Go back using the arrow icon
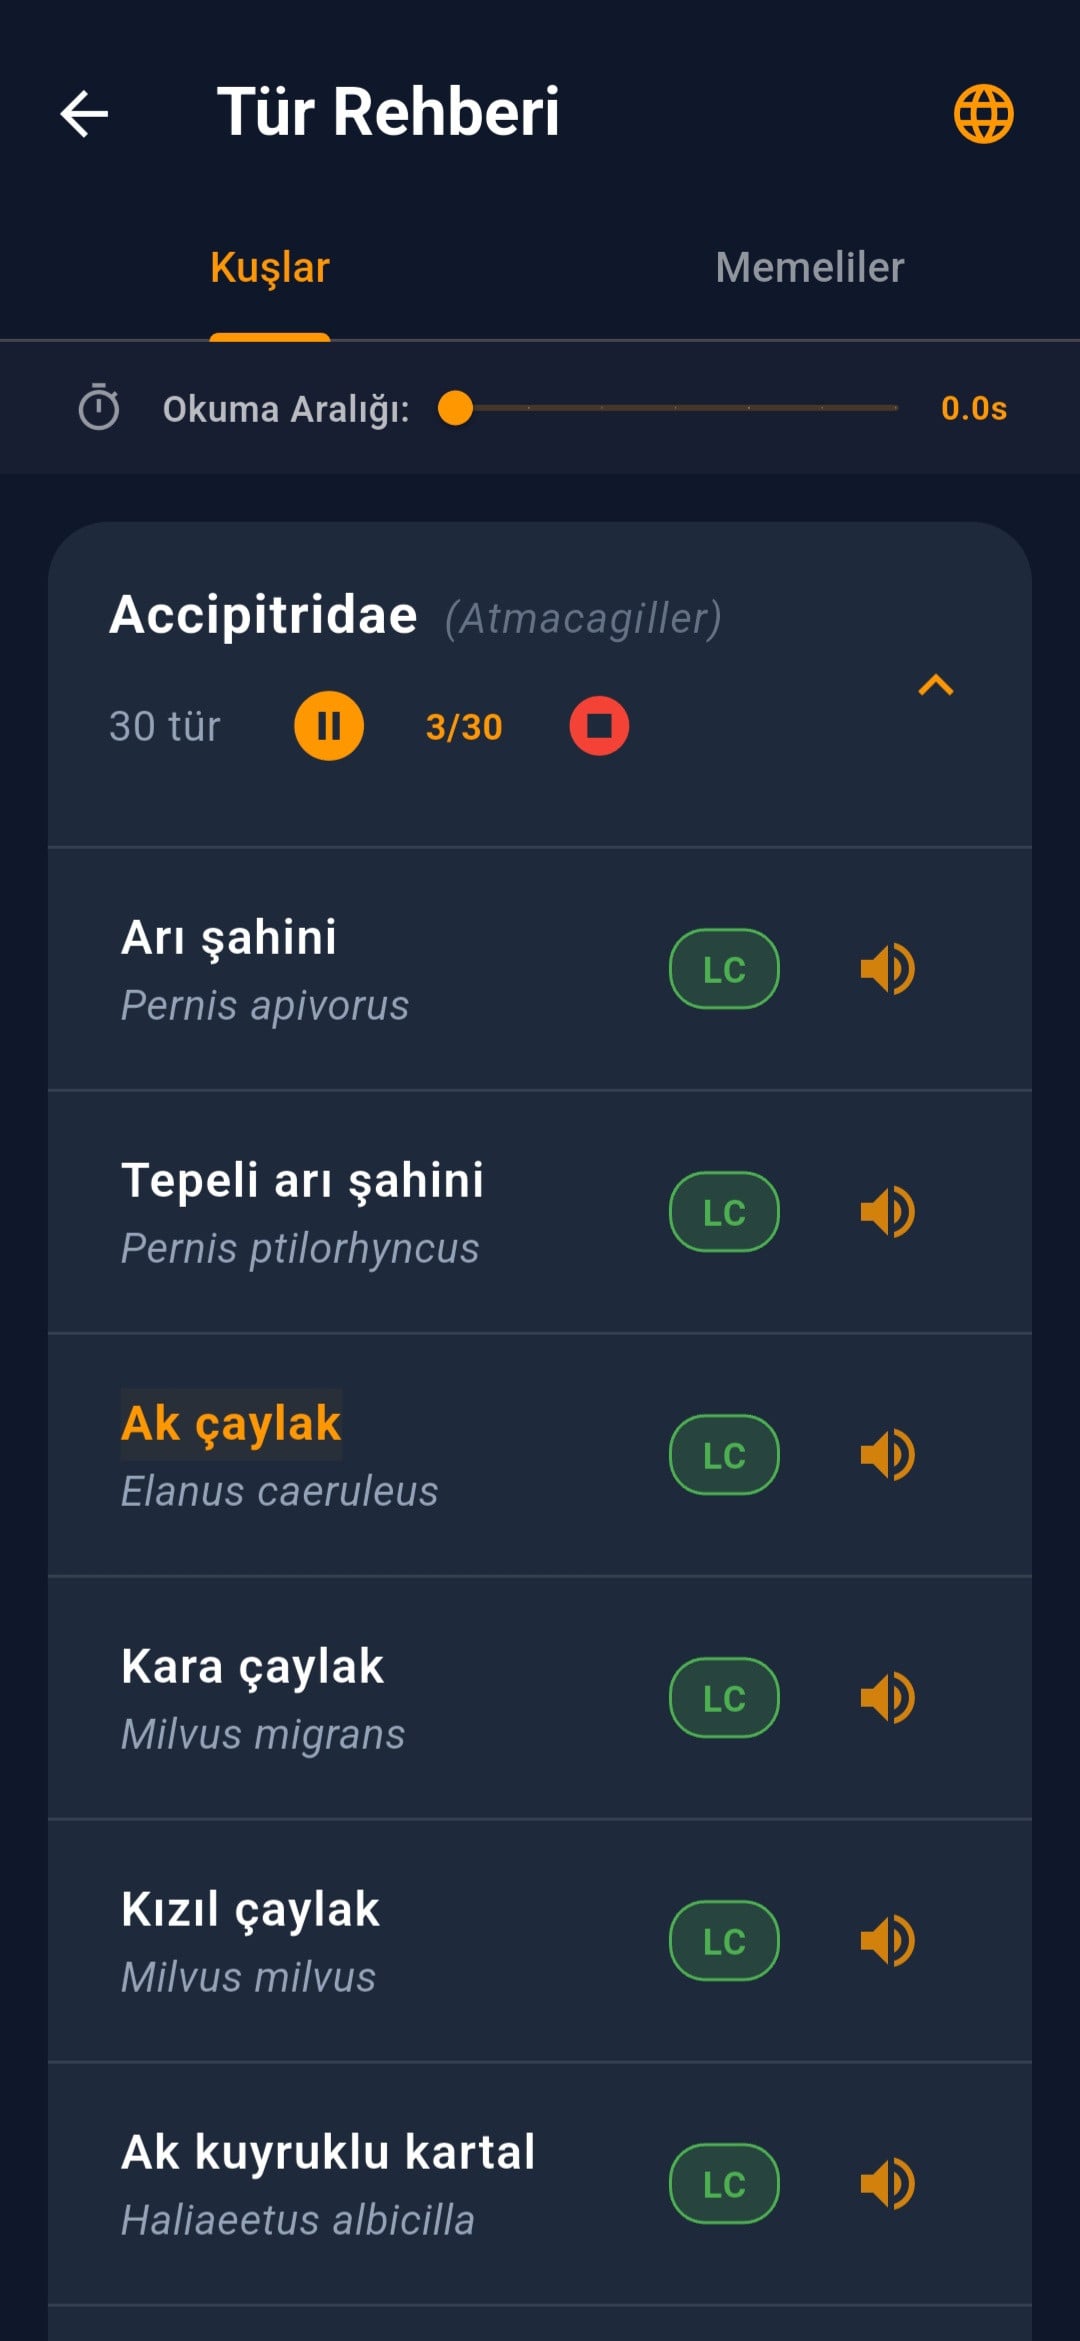 (x=85, y=113)
